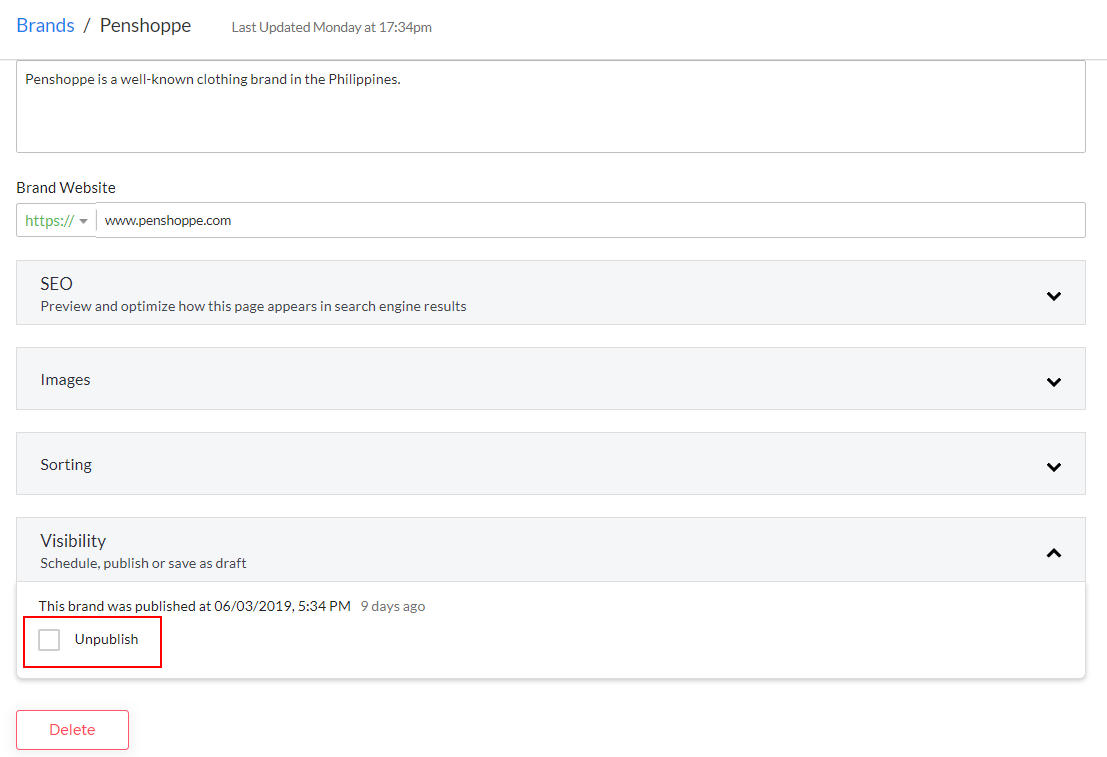Click the Last Updated Monday timestamp
Viewport: 1107px width, 757px height.
click(x=332, y=28)
